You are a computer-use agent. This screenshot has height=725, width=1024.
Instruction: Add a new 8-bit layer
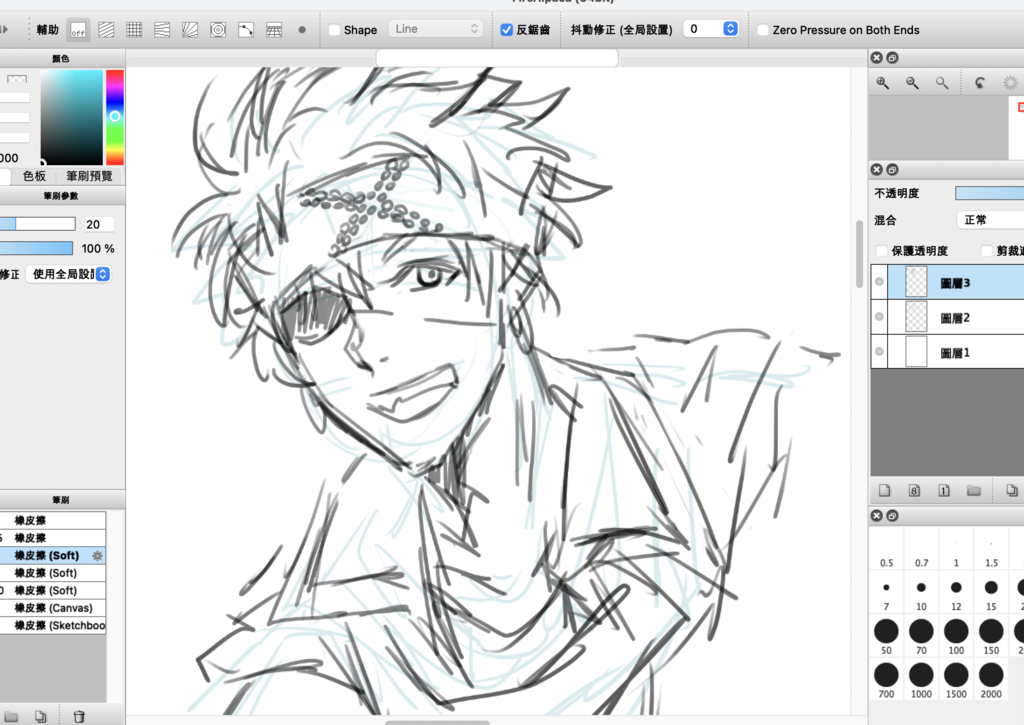pyautogui.click(x=914, y=491)
